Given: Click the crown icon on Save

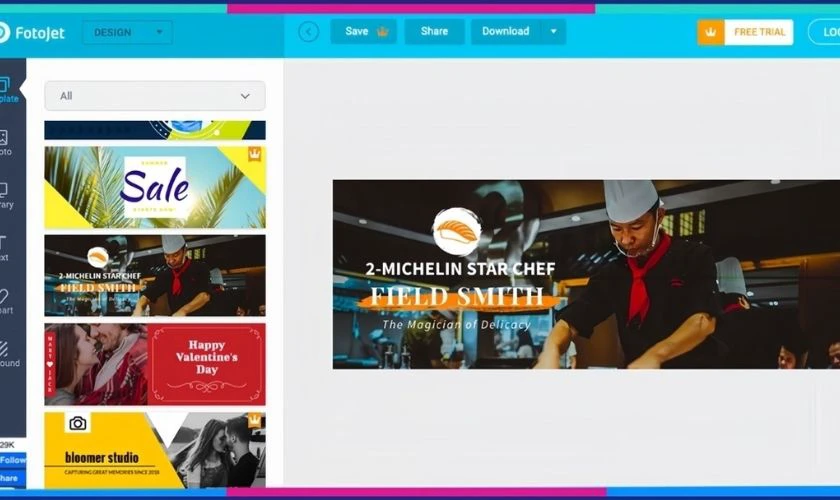Looking at the screenshot, I should [x=382, y=32].
